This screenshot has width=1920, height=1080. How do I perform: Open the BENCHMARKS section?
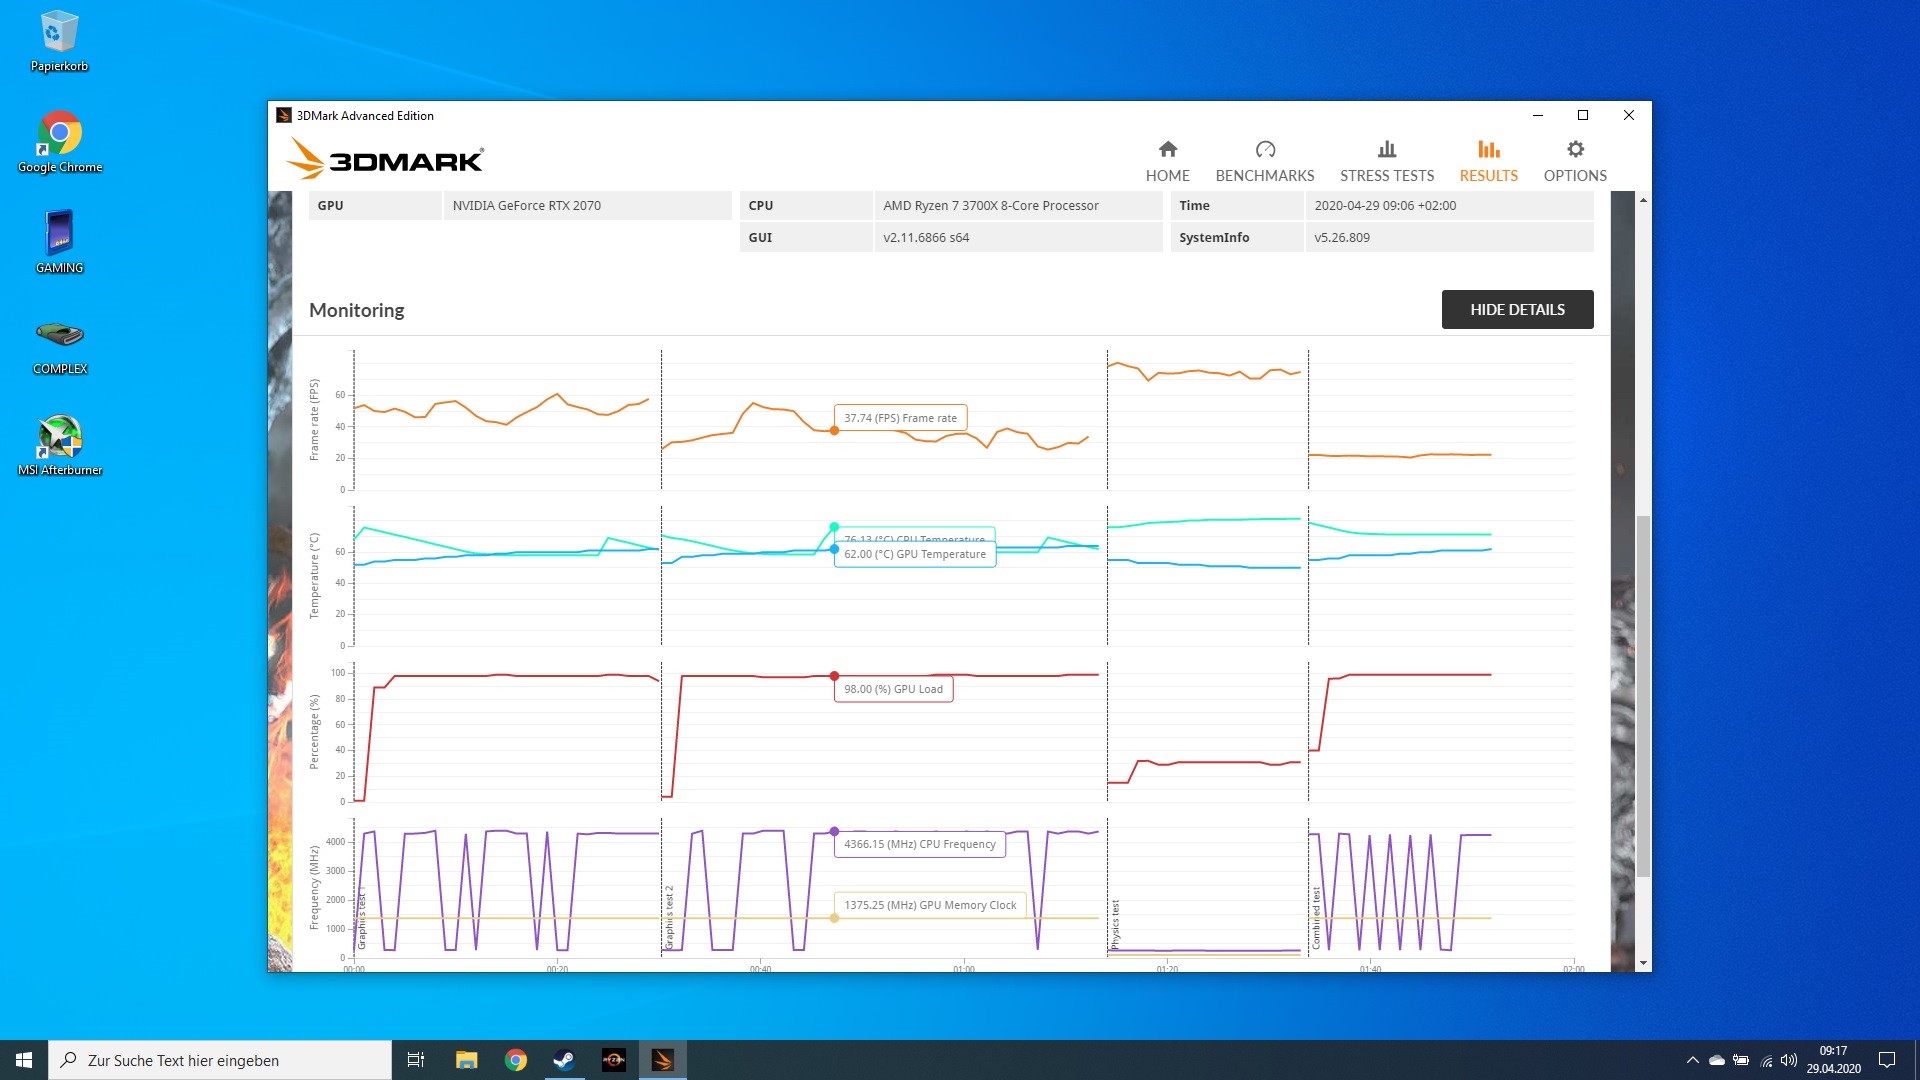pos(1264,160)
